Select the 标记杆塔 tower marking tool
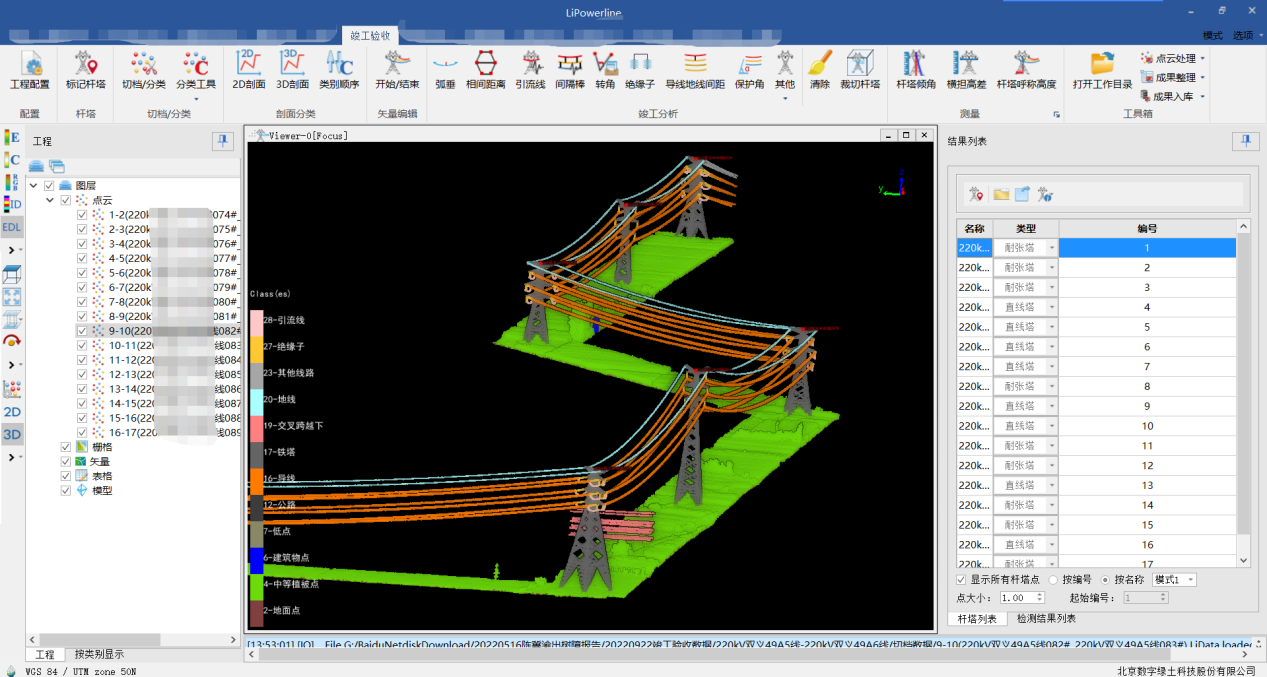 pos(86,70)
